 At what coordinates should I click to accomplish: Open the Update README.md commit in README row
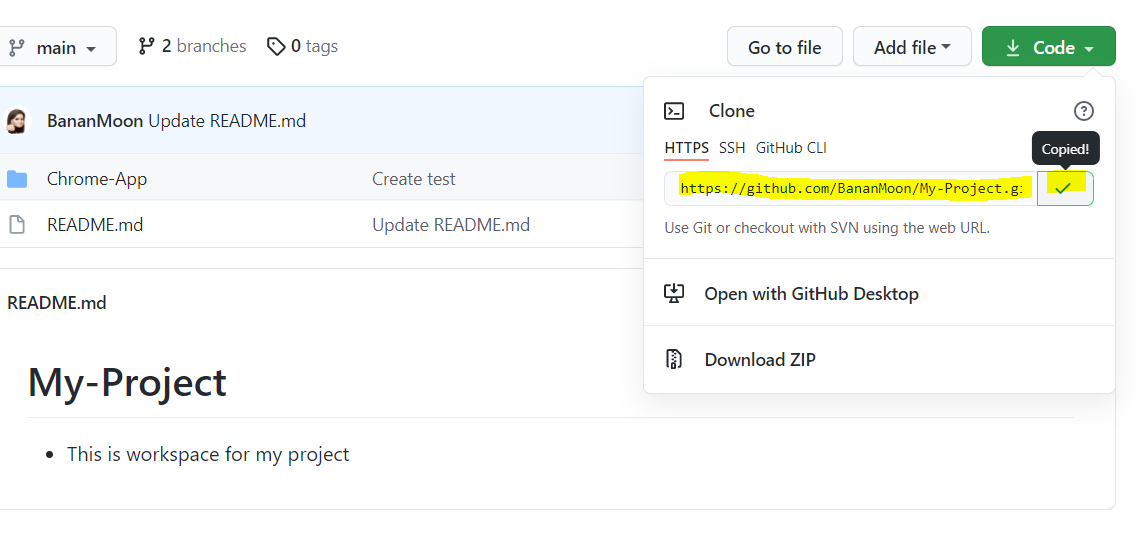pyautogui.click(x=451, y=225)
